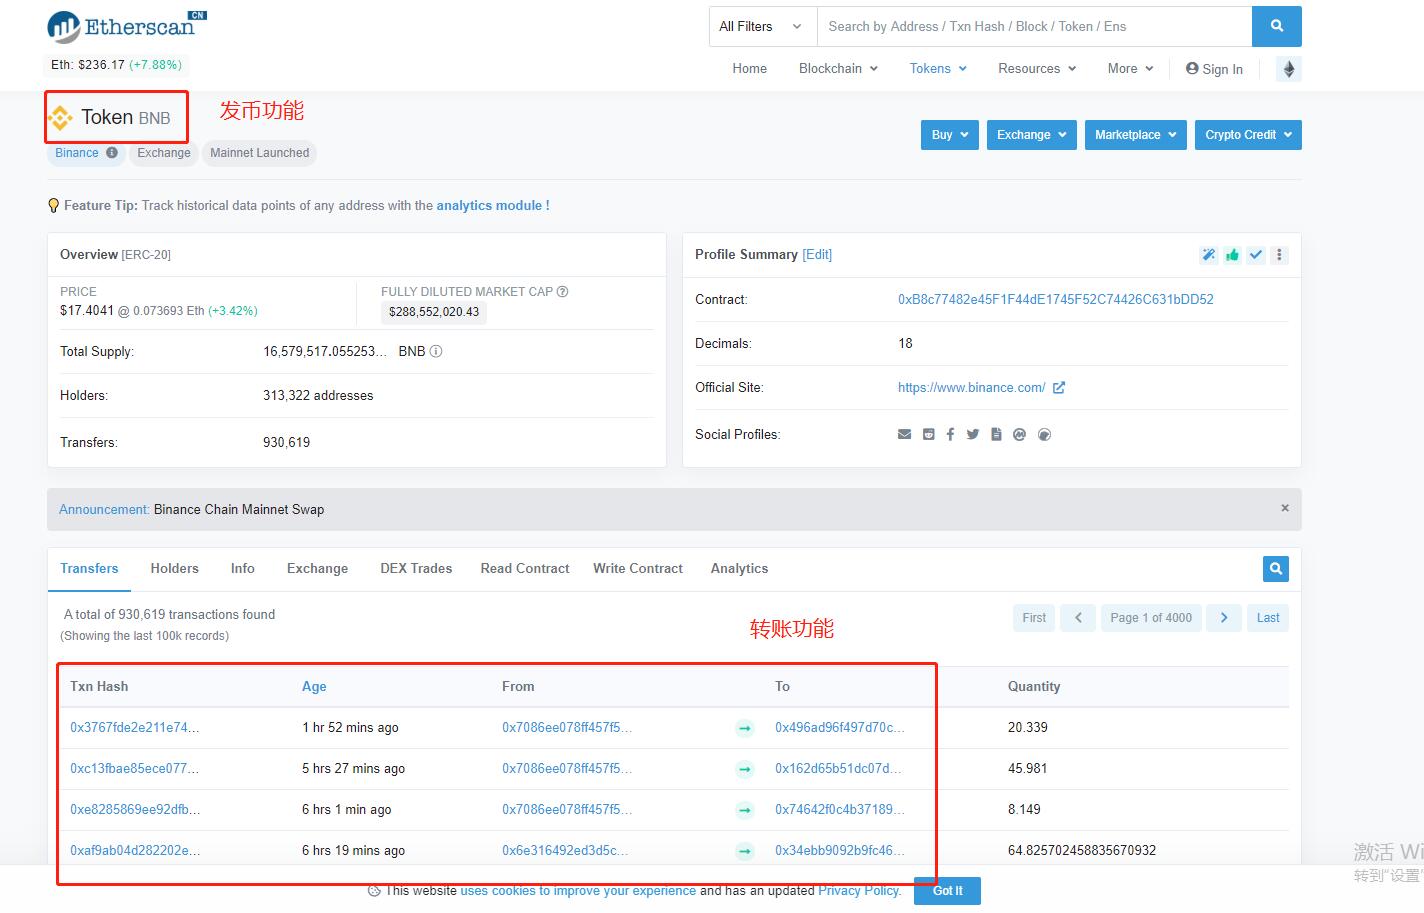Image resolution: width=1424 pixels, height=913 pixels.
Task: Open sender address 0x6e316492ed3d5c...
Action: pos(565,851)
